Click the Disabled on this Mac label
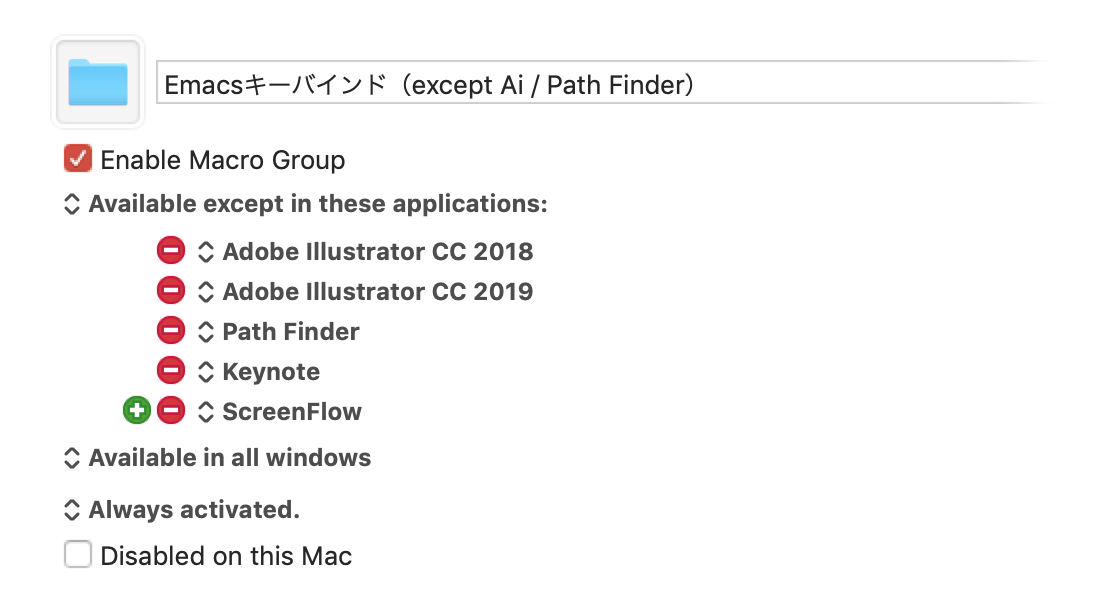Viewport: 1107px width, 603px height. (x=226, y=556)
